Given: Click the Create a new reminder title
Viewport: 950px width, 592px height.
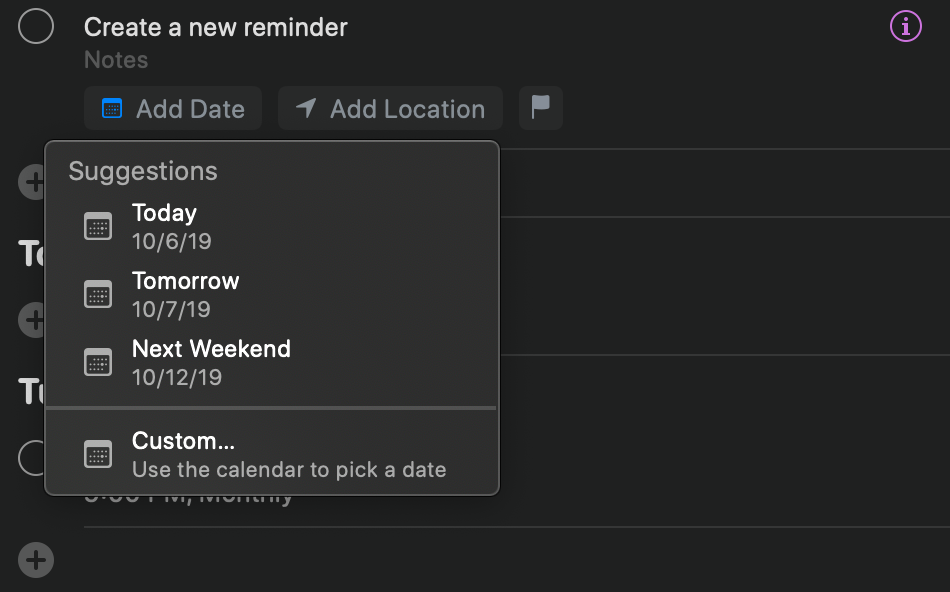Looking at the screenshot, I should click(215, 27).
